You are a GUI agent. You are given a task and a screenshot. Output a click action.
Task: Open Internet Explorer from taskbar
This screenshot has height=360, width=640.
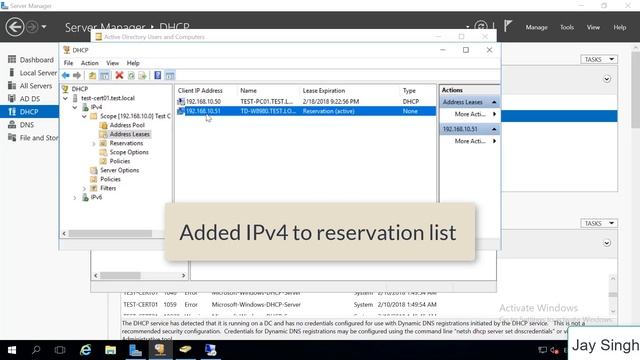point(85,350)
